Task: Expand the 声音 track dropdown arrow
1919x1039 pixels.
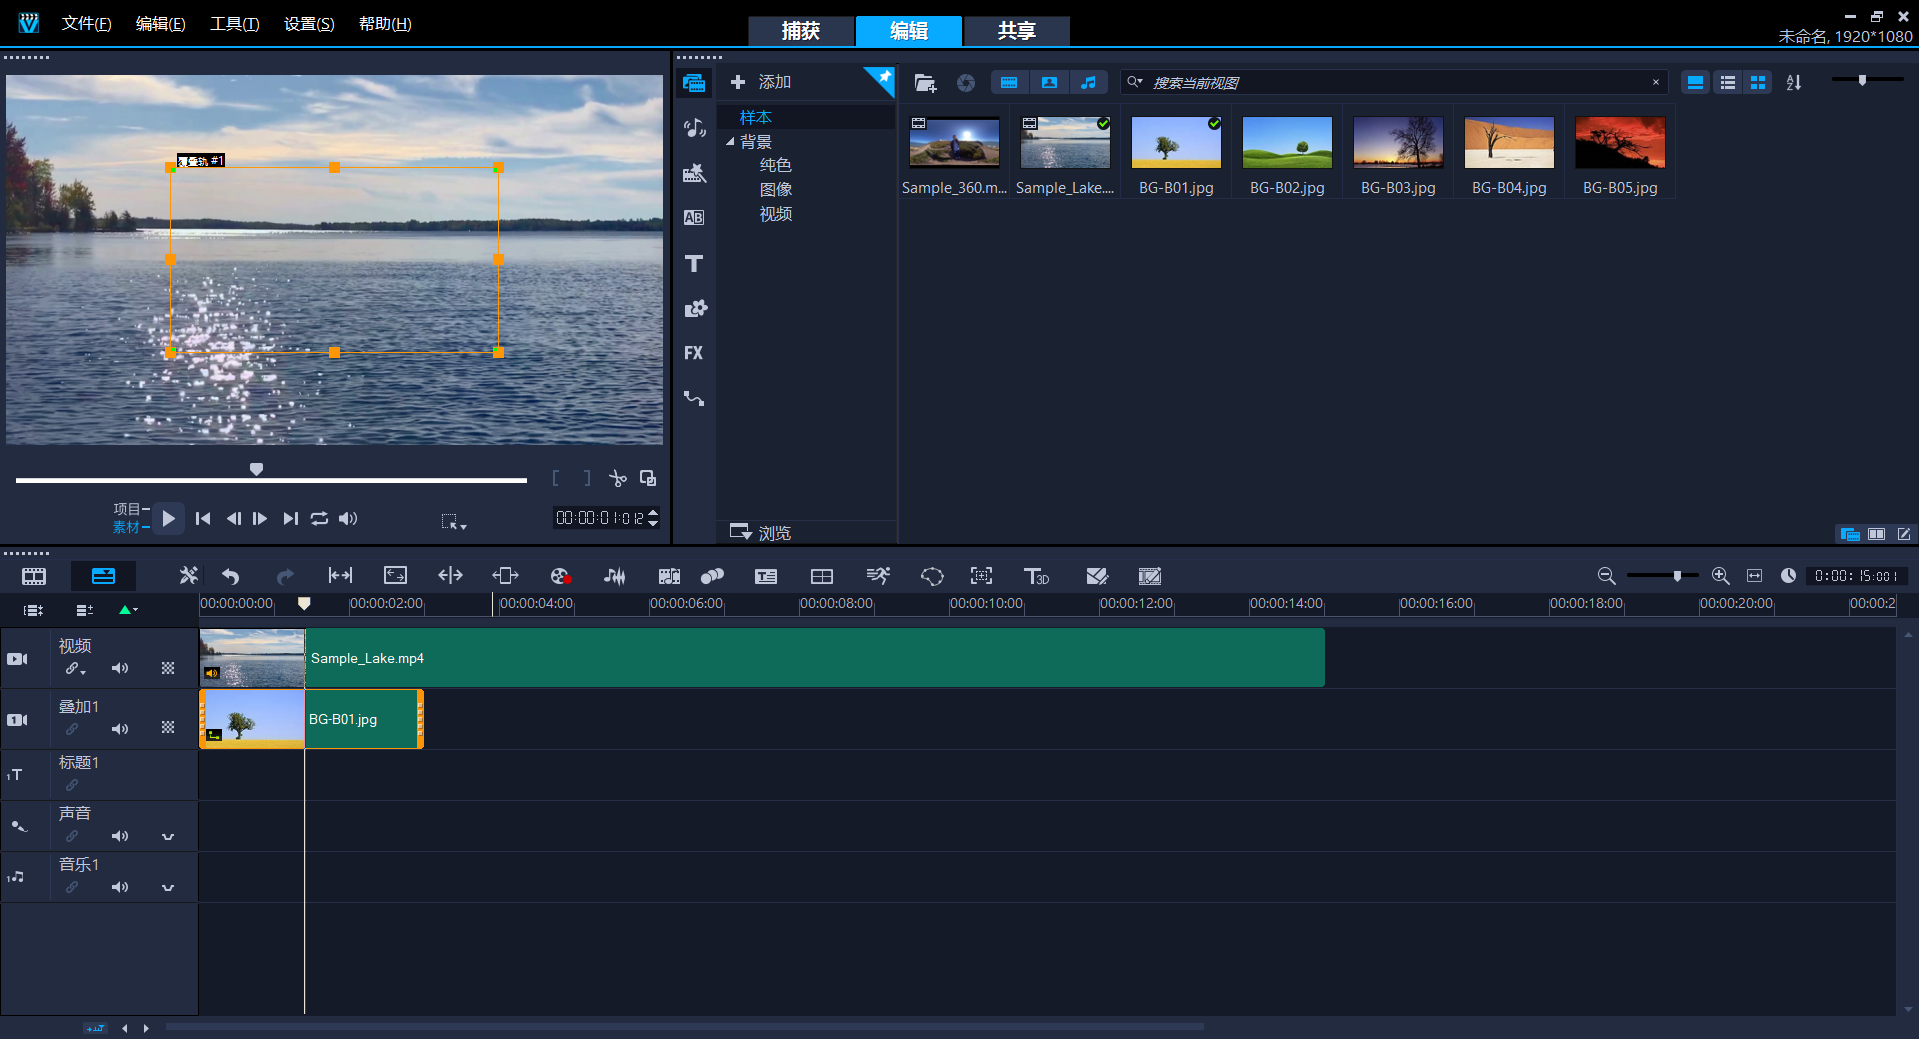Action: [x=168, y=836]
